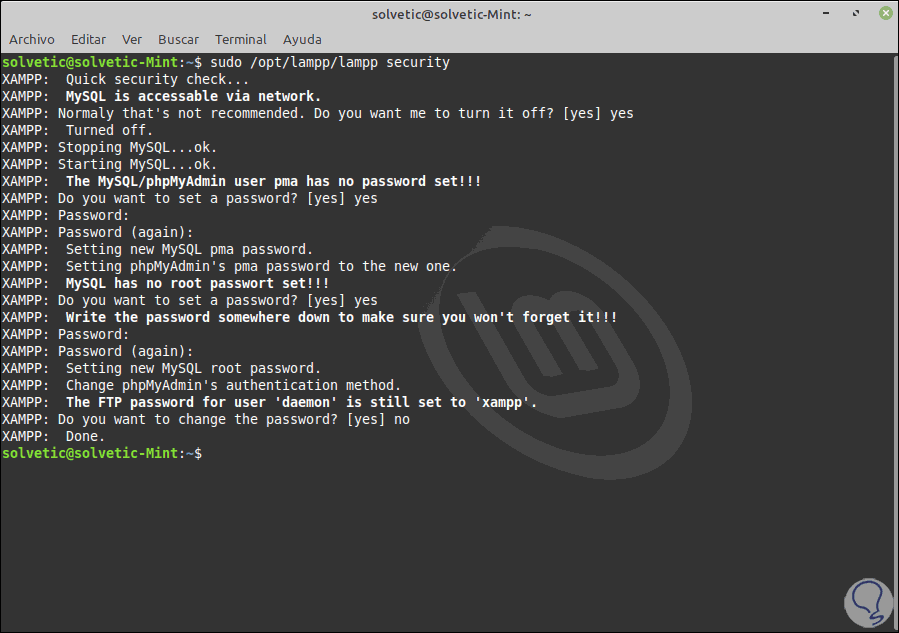Click the 'Turned off.' line

pos(77,130)
